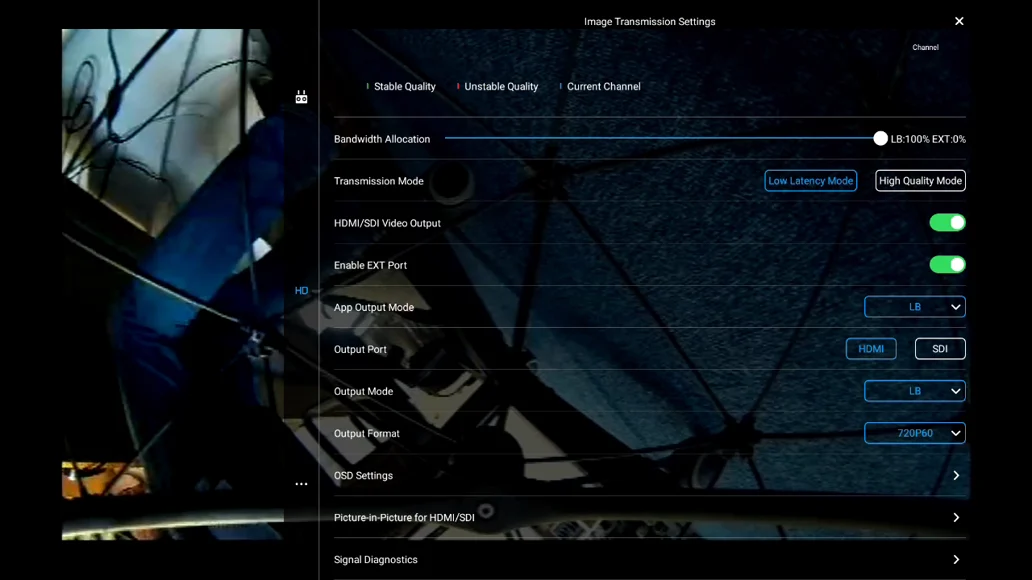Click the Bandwidth Allocation slider handle
This screenshot has width=1032, height=580.
coord(880,139)
